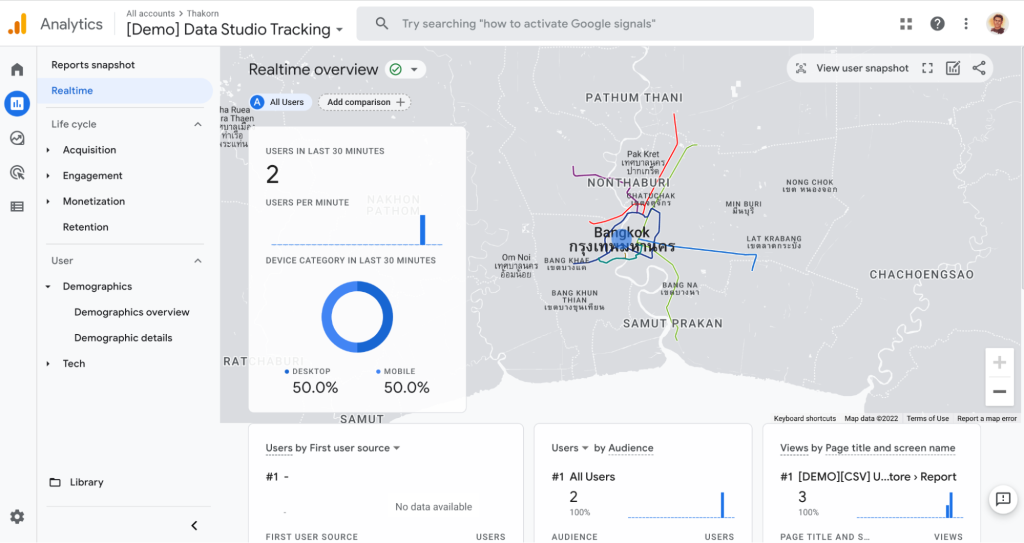Open the Reports icon in left rail

click(17, 103)
